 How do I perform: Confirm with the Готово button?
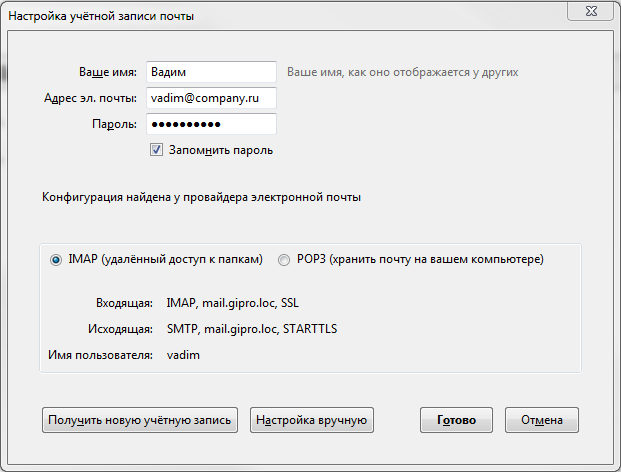coord(456,420)
